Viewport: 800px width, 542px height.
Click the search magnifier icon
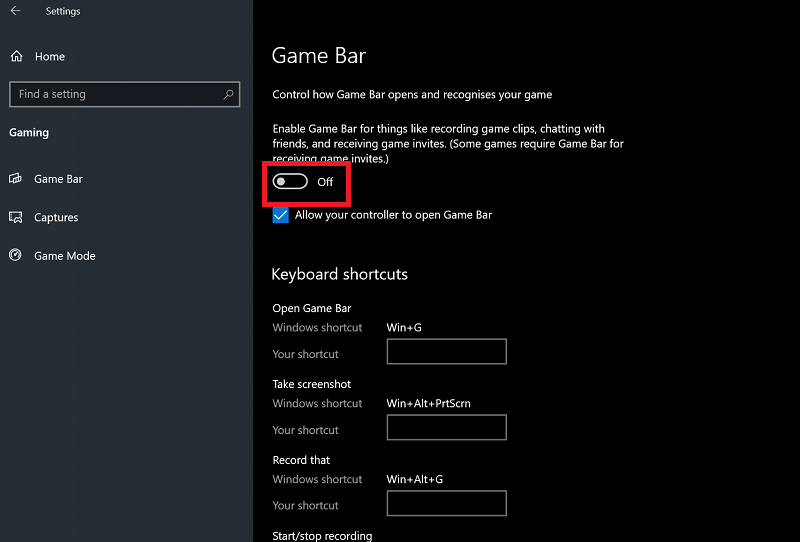(x=229, y=94)
